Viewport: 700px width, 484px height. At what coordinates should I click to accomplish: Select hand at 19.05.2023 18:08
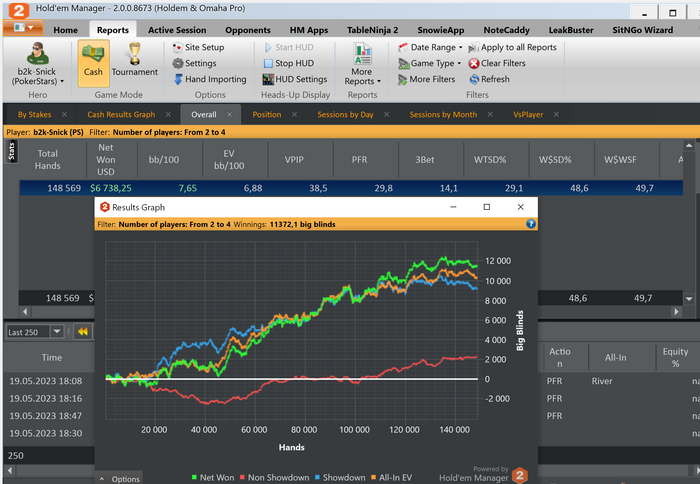(x=46, y=381)
